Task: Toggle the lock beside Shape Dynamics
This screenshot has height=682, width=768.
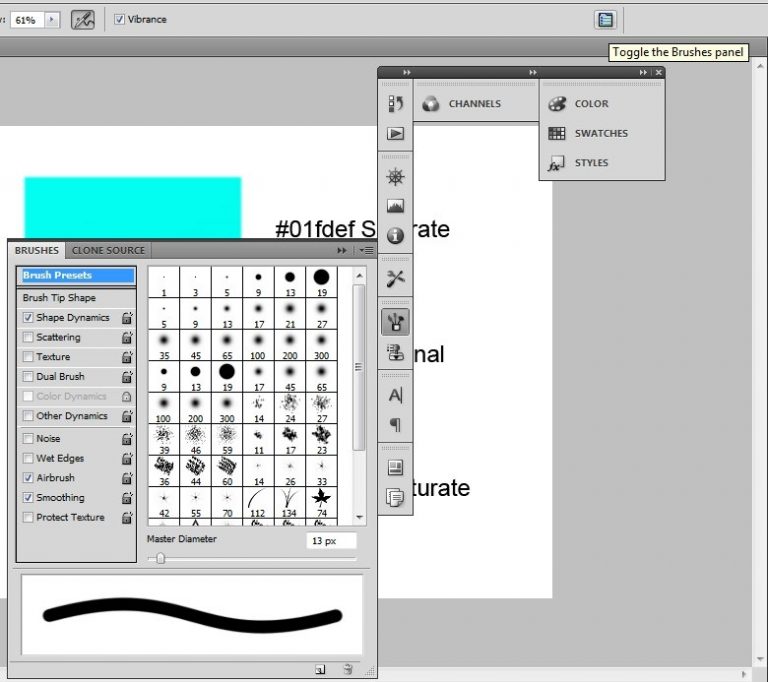Action: (x=127, y=317)
